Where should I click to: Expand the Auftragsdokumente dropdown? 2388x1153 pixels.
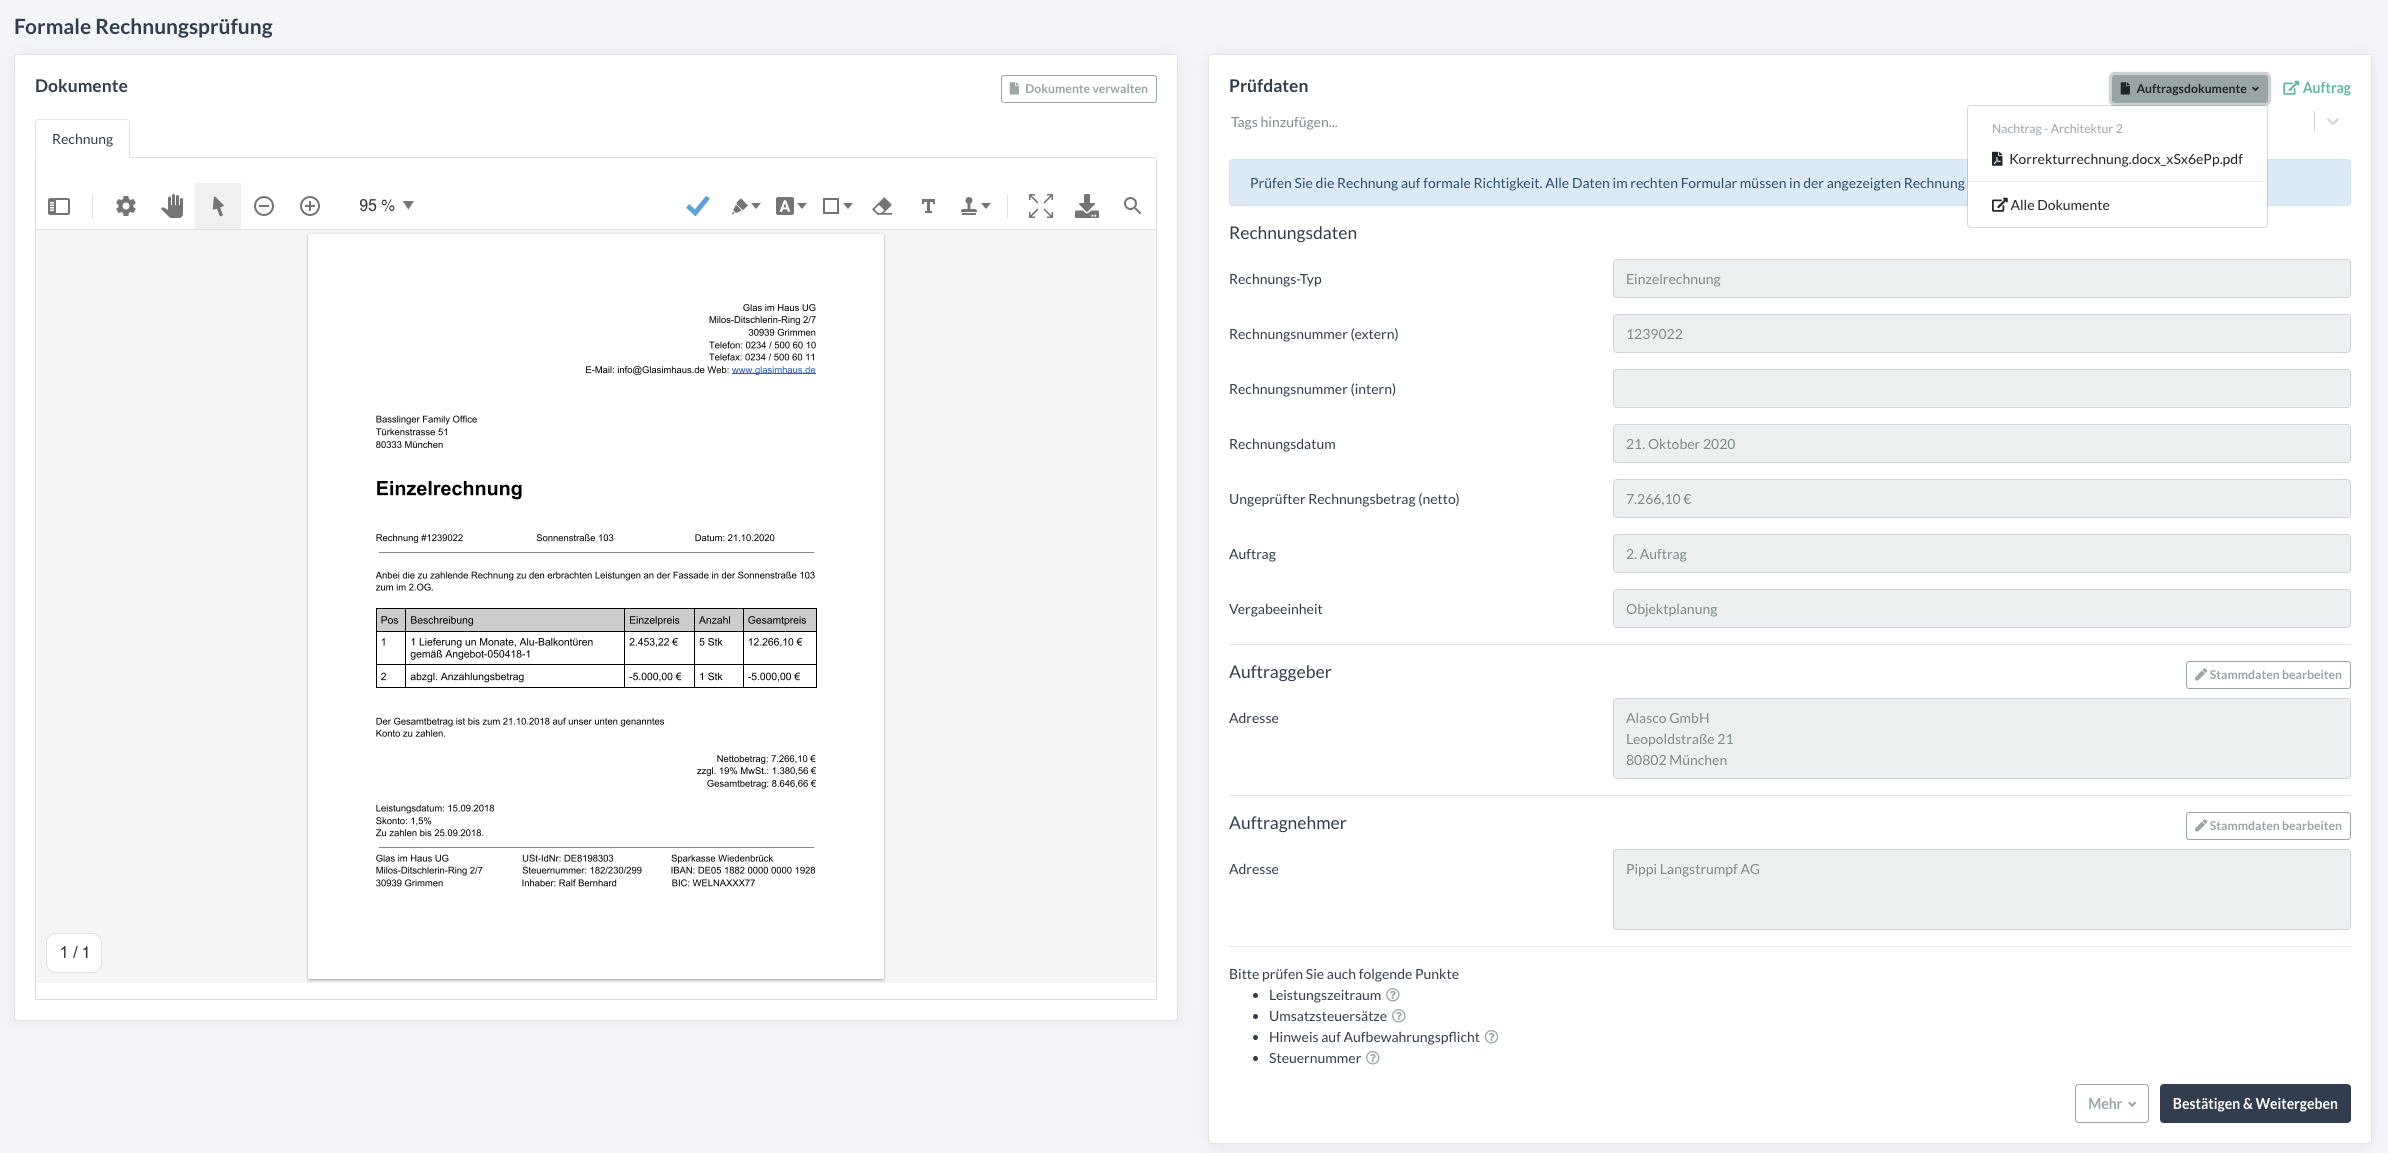[x=2190, y=89]
